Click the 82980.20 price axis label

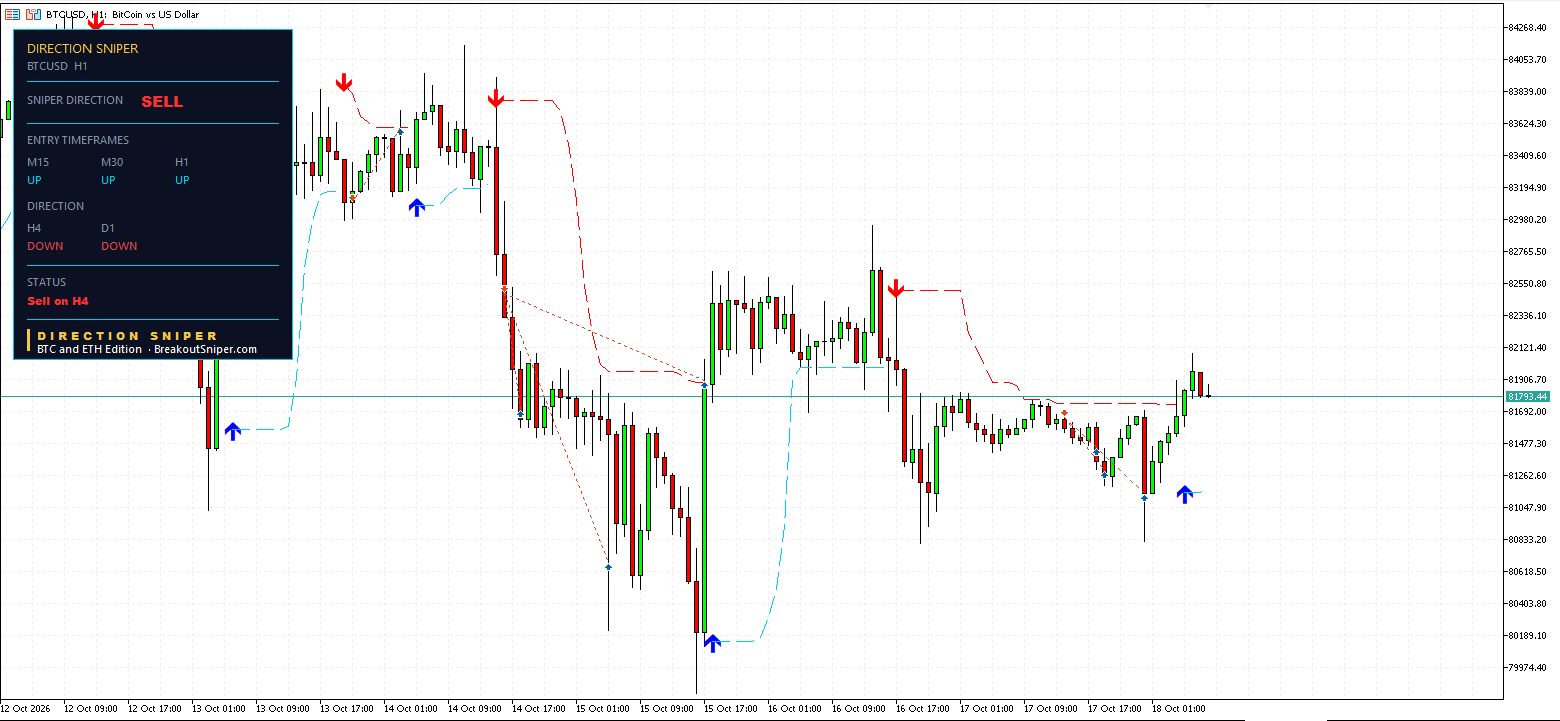[1527, 219]
